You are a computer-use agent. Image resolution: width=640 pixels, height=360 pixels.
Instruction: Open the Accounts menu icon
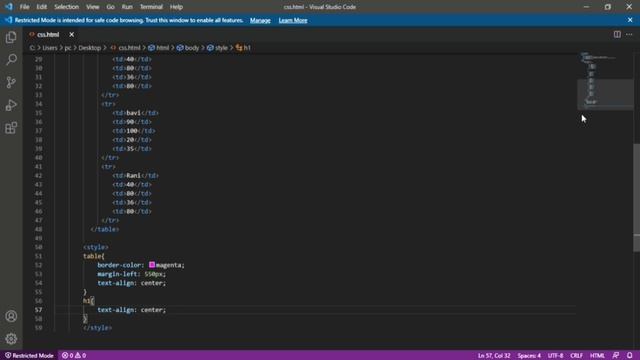(11, 316)
